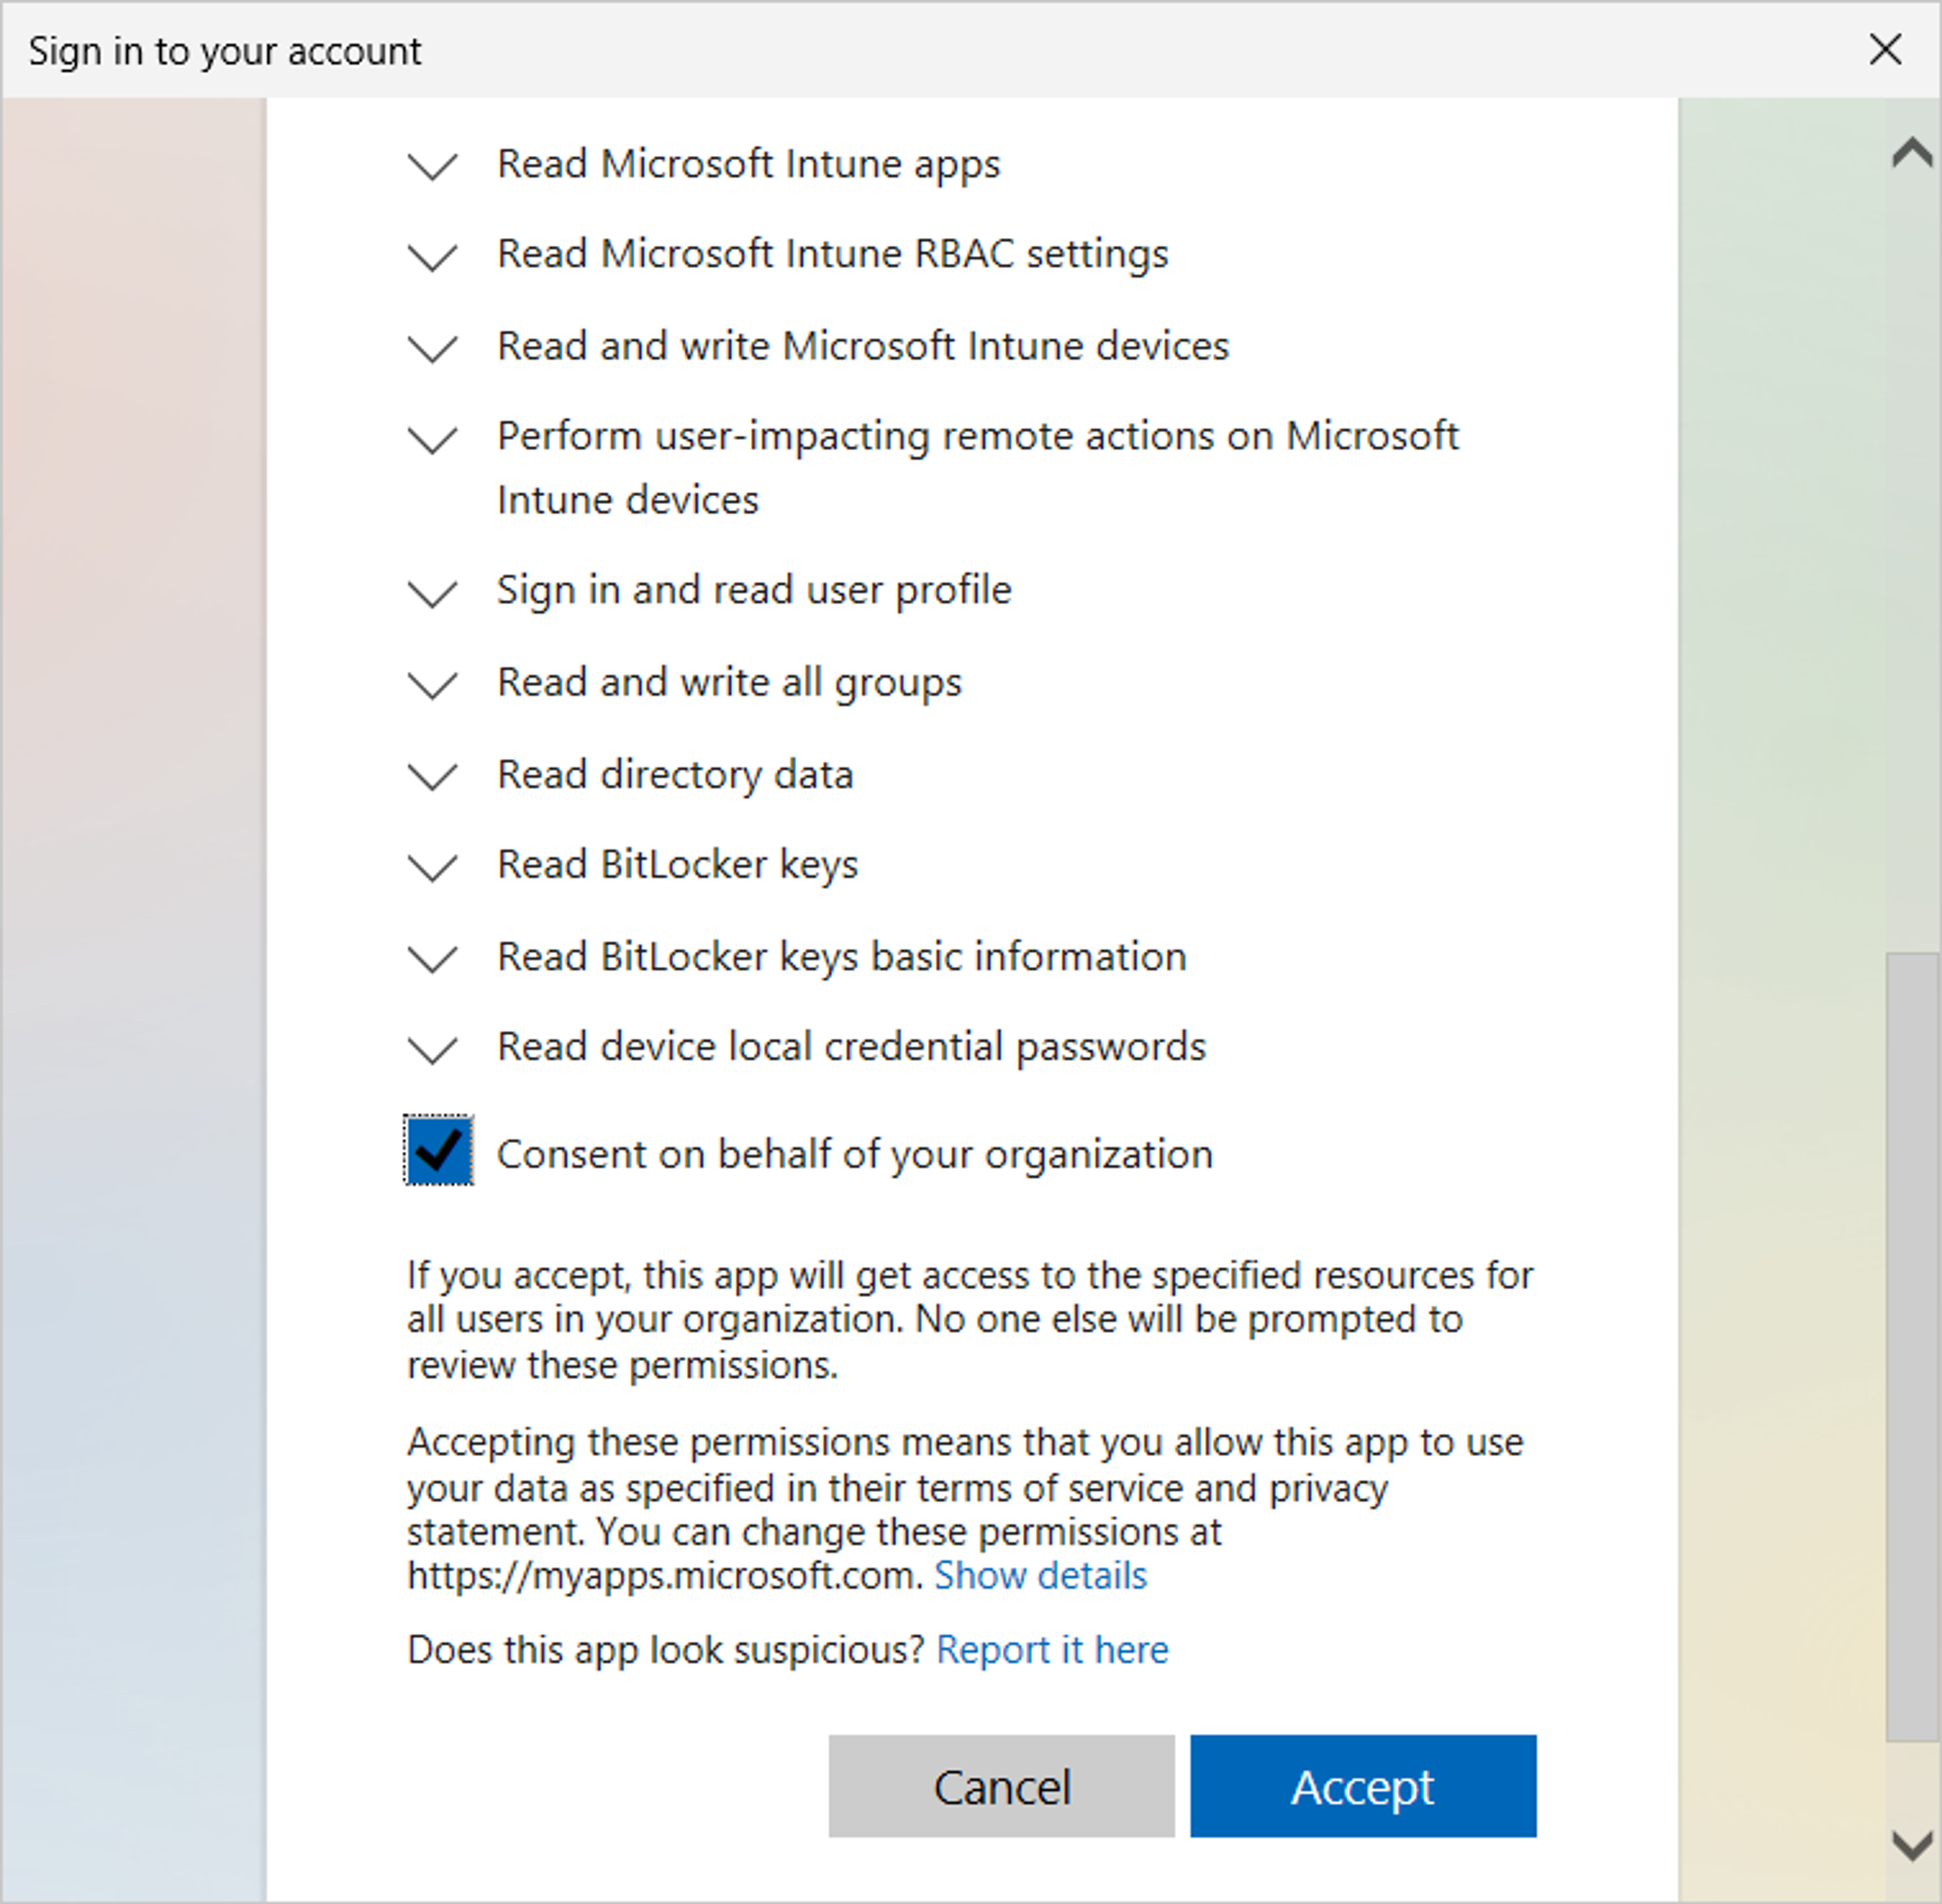1942x1904 pixels.
Task: Expand Read and write Microsoft Intune devices
Action: tap(433, 349)
